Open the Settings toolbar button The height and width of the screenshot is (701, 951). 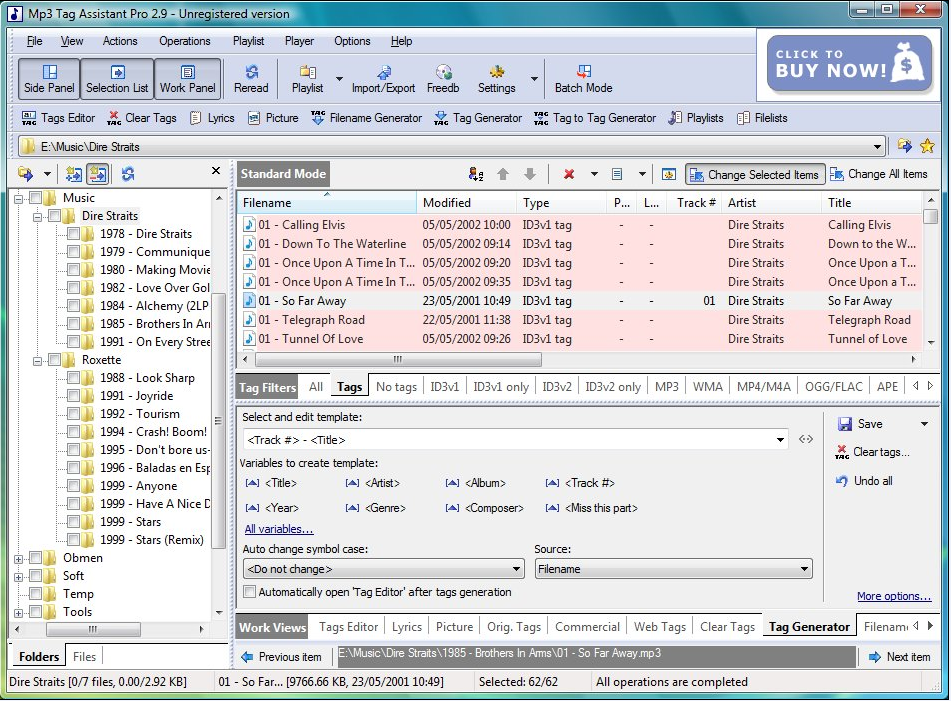click(x=497, y=79)
